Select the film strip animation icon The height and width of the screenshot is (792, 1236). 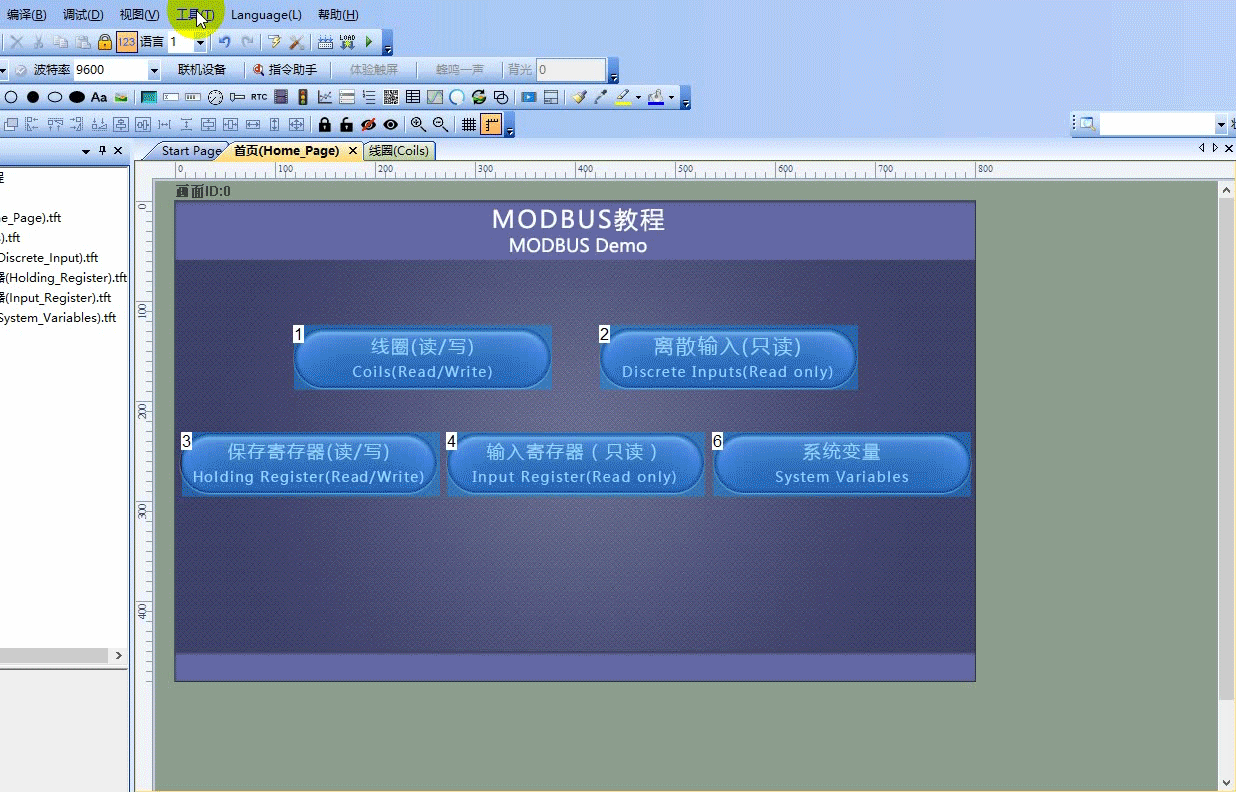pyautogui.click(x=281, y=97)
